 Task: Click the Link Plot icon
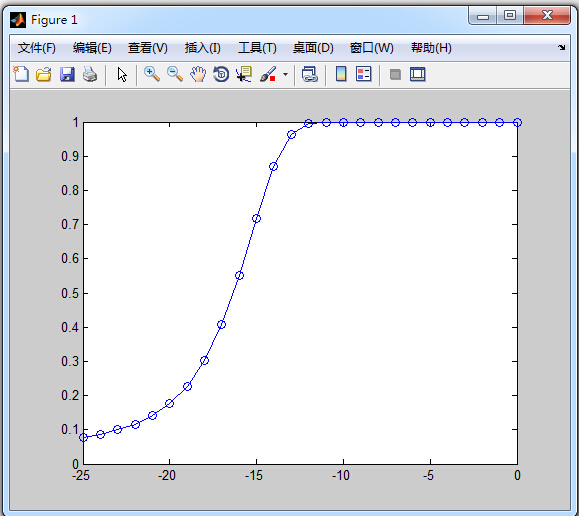309,74
